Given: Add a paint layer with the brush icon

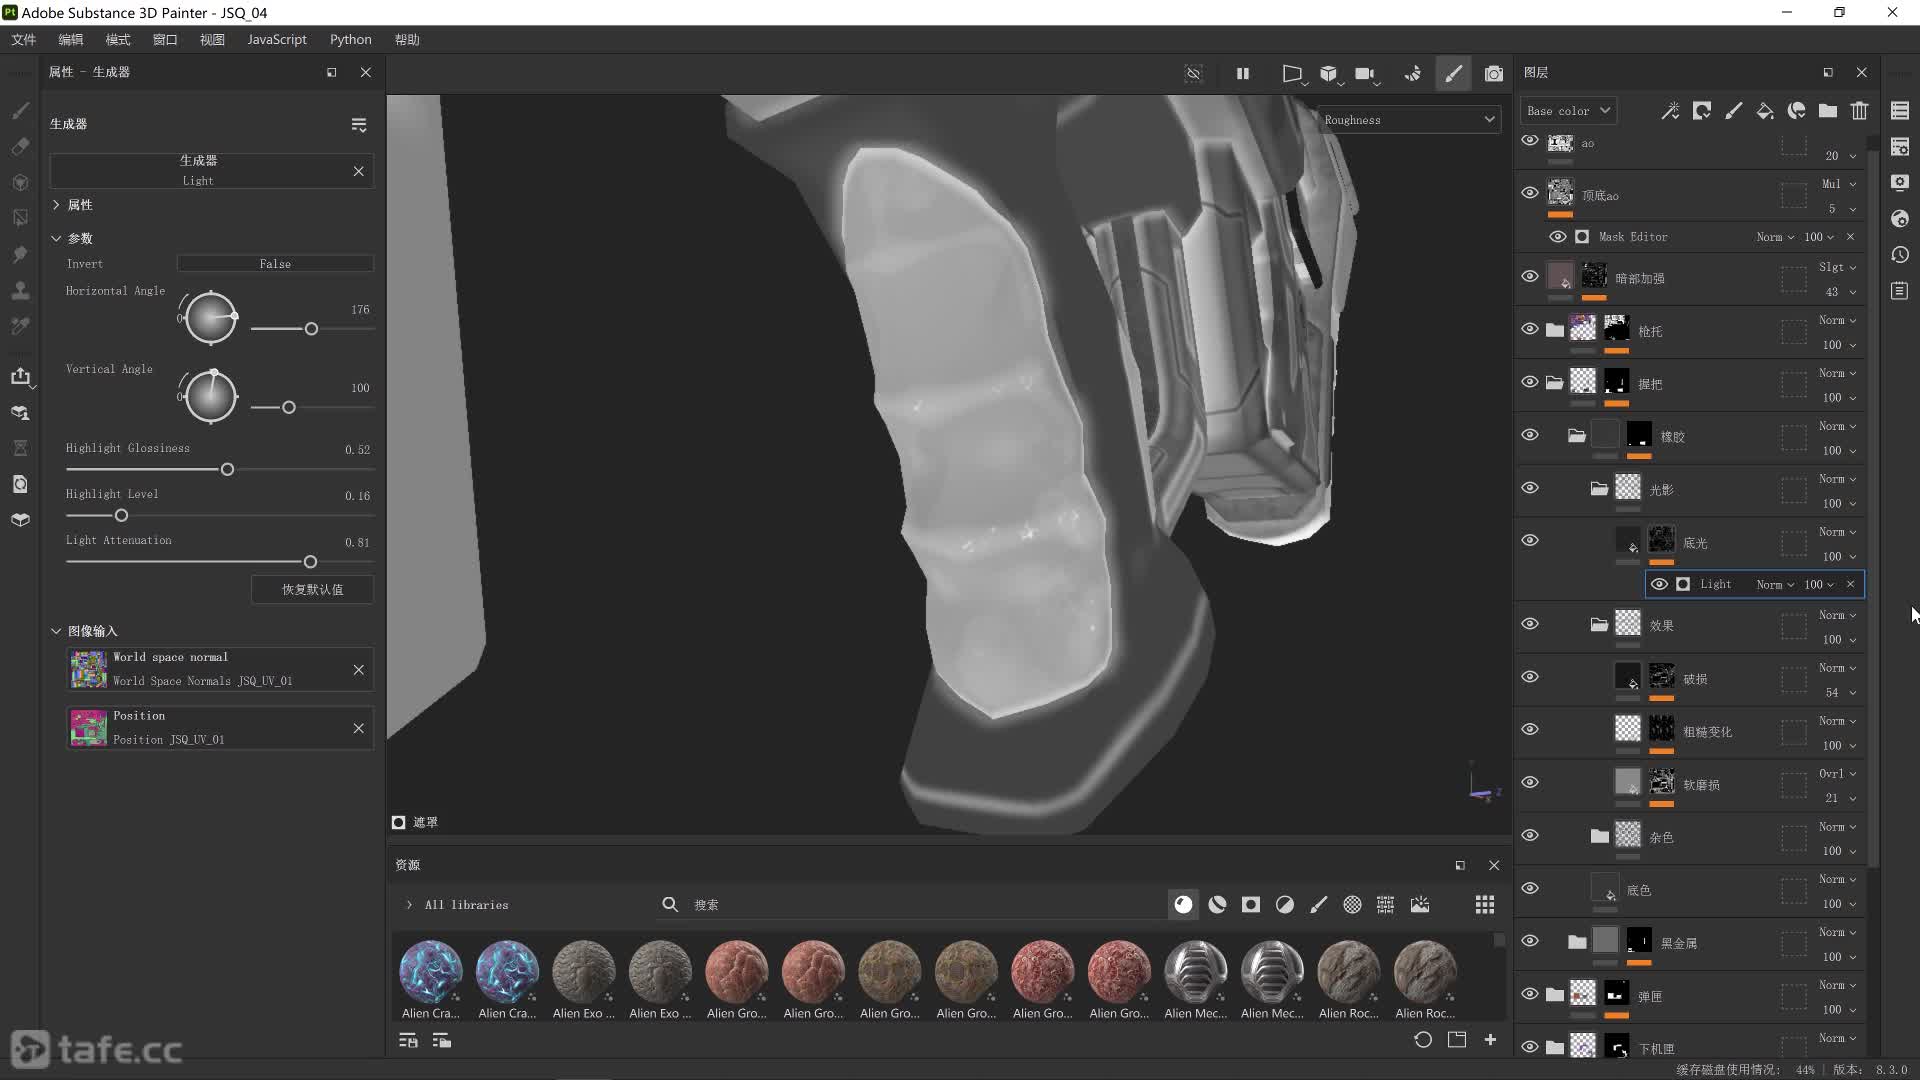Looking at the screenshot, I should [1734, 111].
